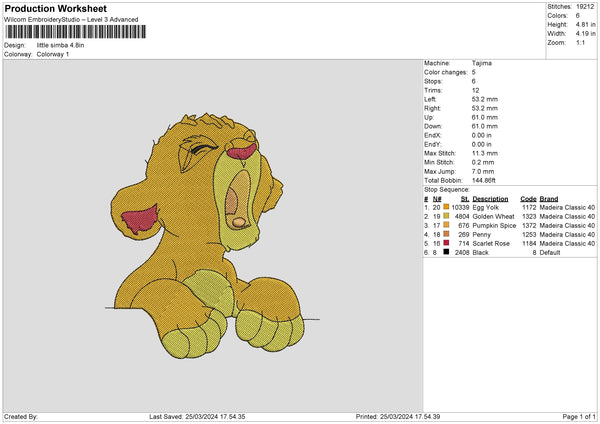Click the design name 'little simba 4.8in'

click(60, 45)
